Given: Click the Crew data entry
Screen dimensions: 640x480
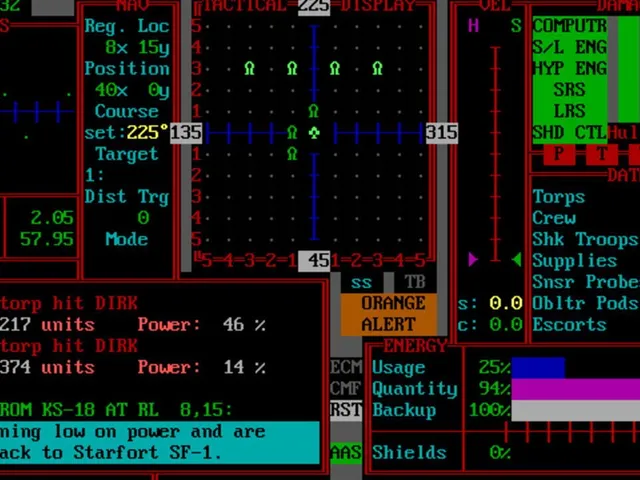Looking at the screenshot, I should click(x=554, y=218).
